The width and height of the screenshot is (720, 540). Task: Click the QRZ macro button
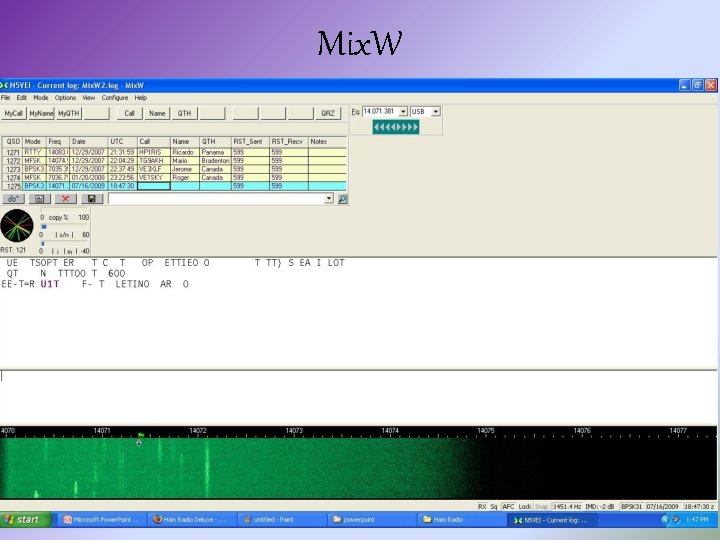point(328,113)
